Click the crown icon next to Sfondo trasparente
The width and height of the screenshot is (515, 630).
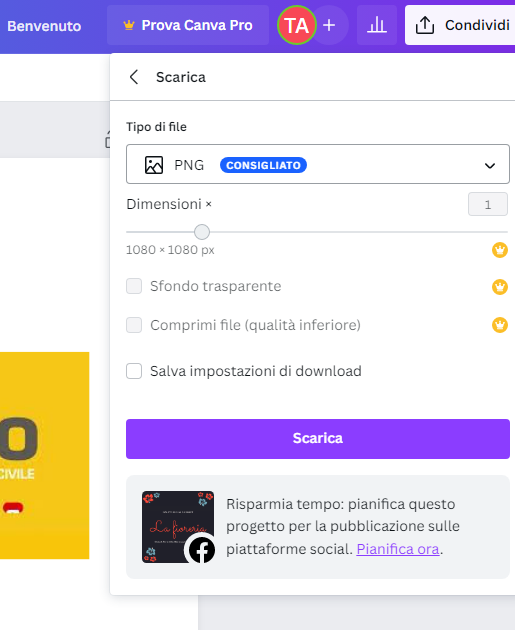point(500,286)
